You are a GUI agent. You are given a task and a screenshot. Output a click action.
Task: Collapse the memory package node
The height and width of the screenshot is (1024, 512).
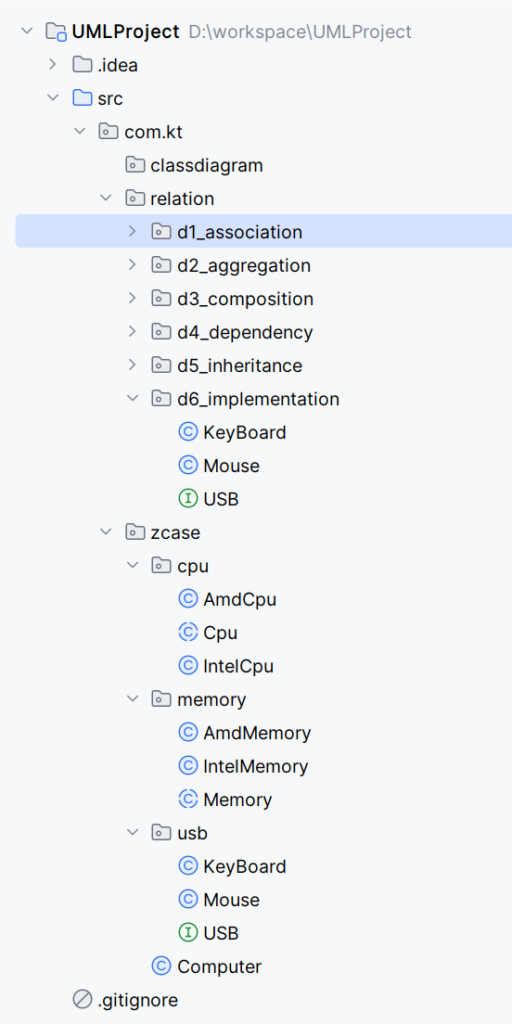[x=133, y=699]
